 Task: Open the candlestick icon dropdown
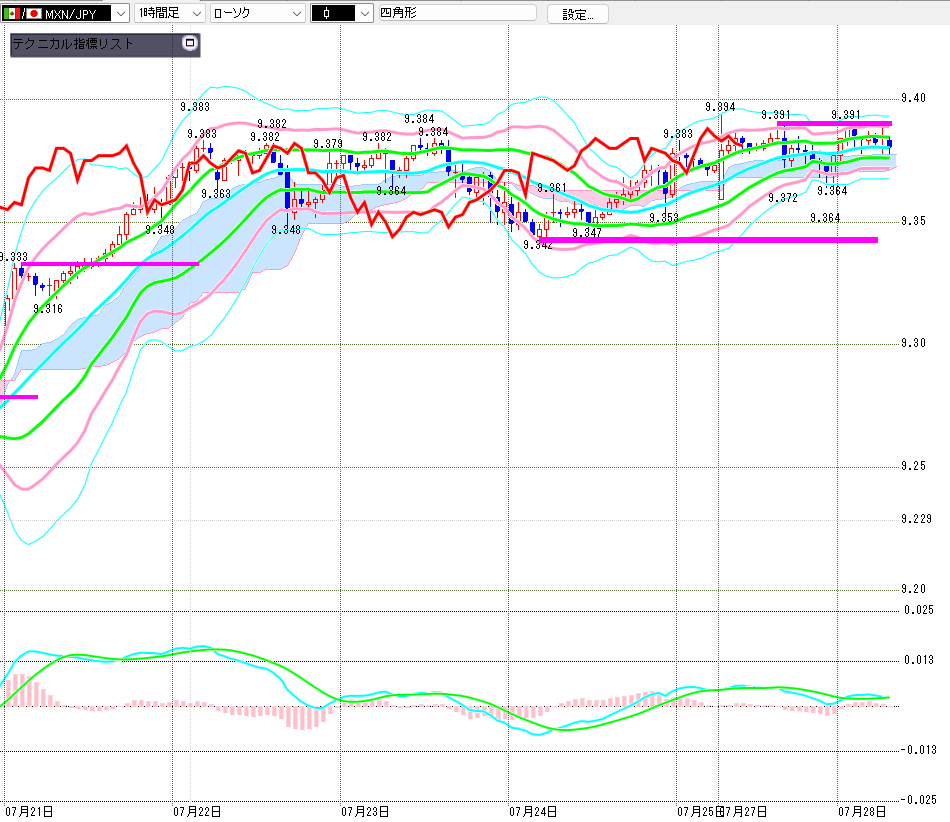[342, 13]
